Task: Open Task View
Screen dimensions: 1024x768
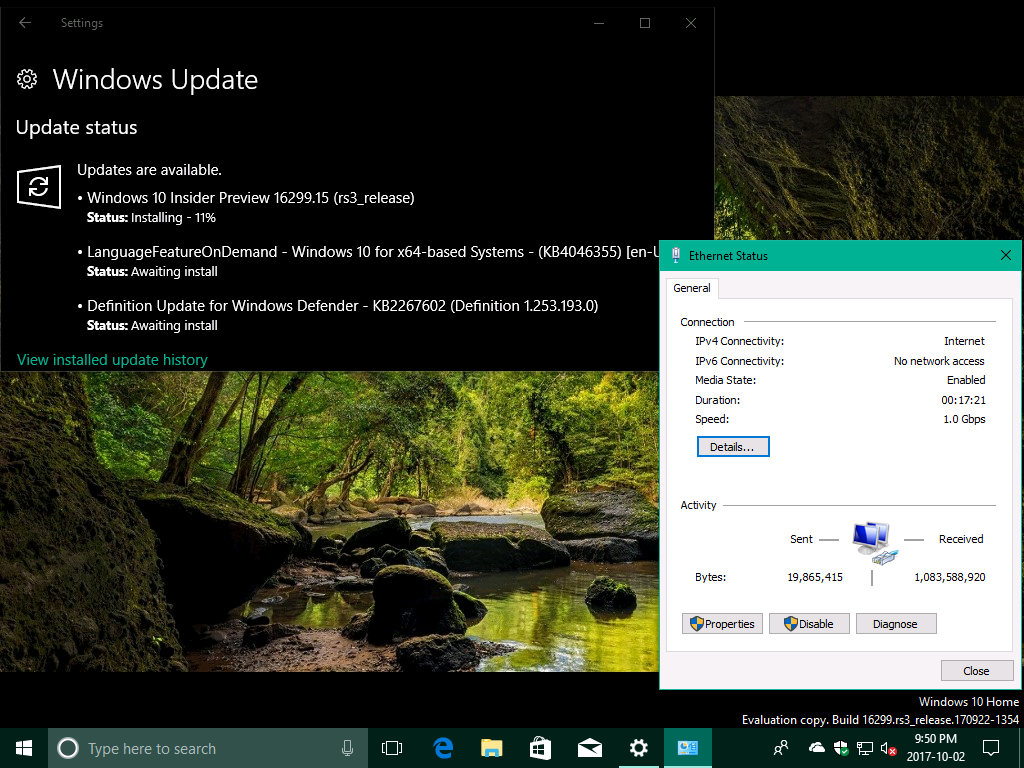Action: pyautogui.click(x=392, y=748)
